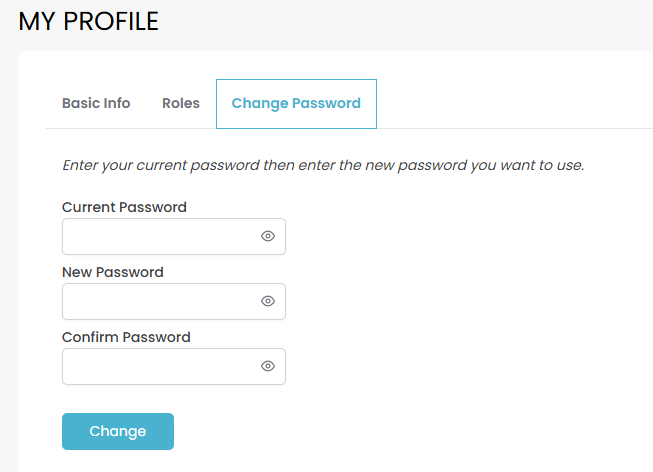The image size is (653, 472).
Task: Submit the new password with Change
Action: pyautogui.click(x=118, y=431)
